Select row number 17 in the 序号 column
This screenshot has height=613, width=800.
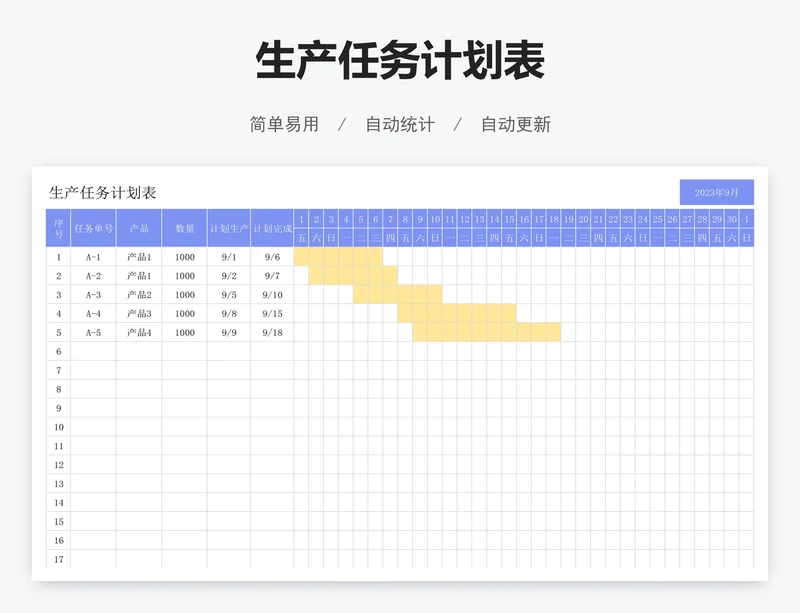click(x=58, y=559)
